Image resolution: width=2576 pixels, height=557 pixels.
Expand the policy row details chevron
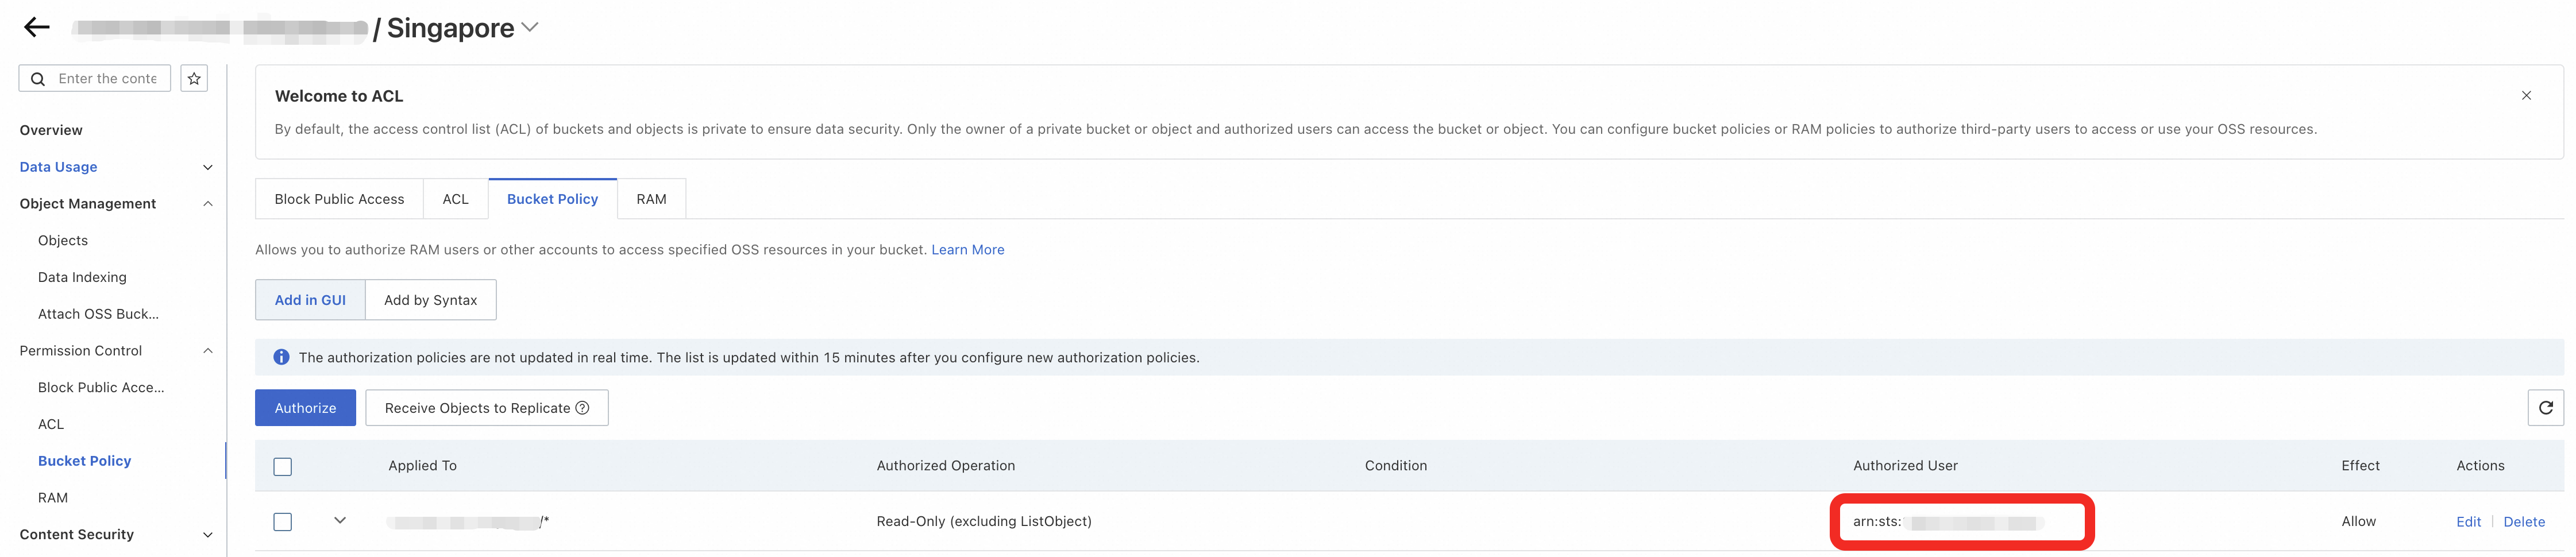pos(340,521)
